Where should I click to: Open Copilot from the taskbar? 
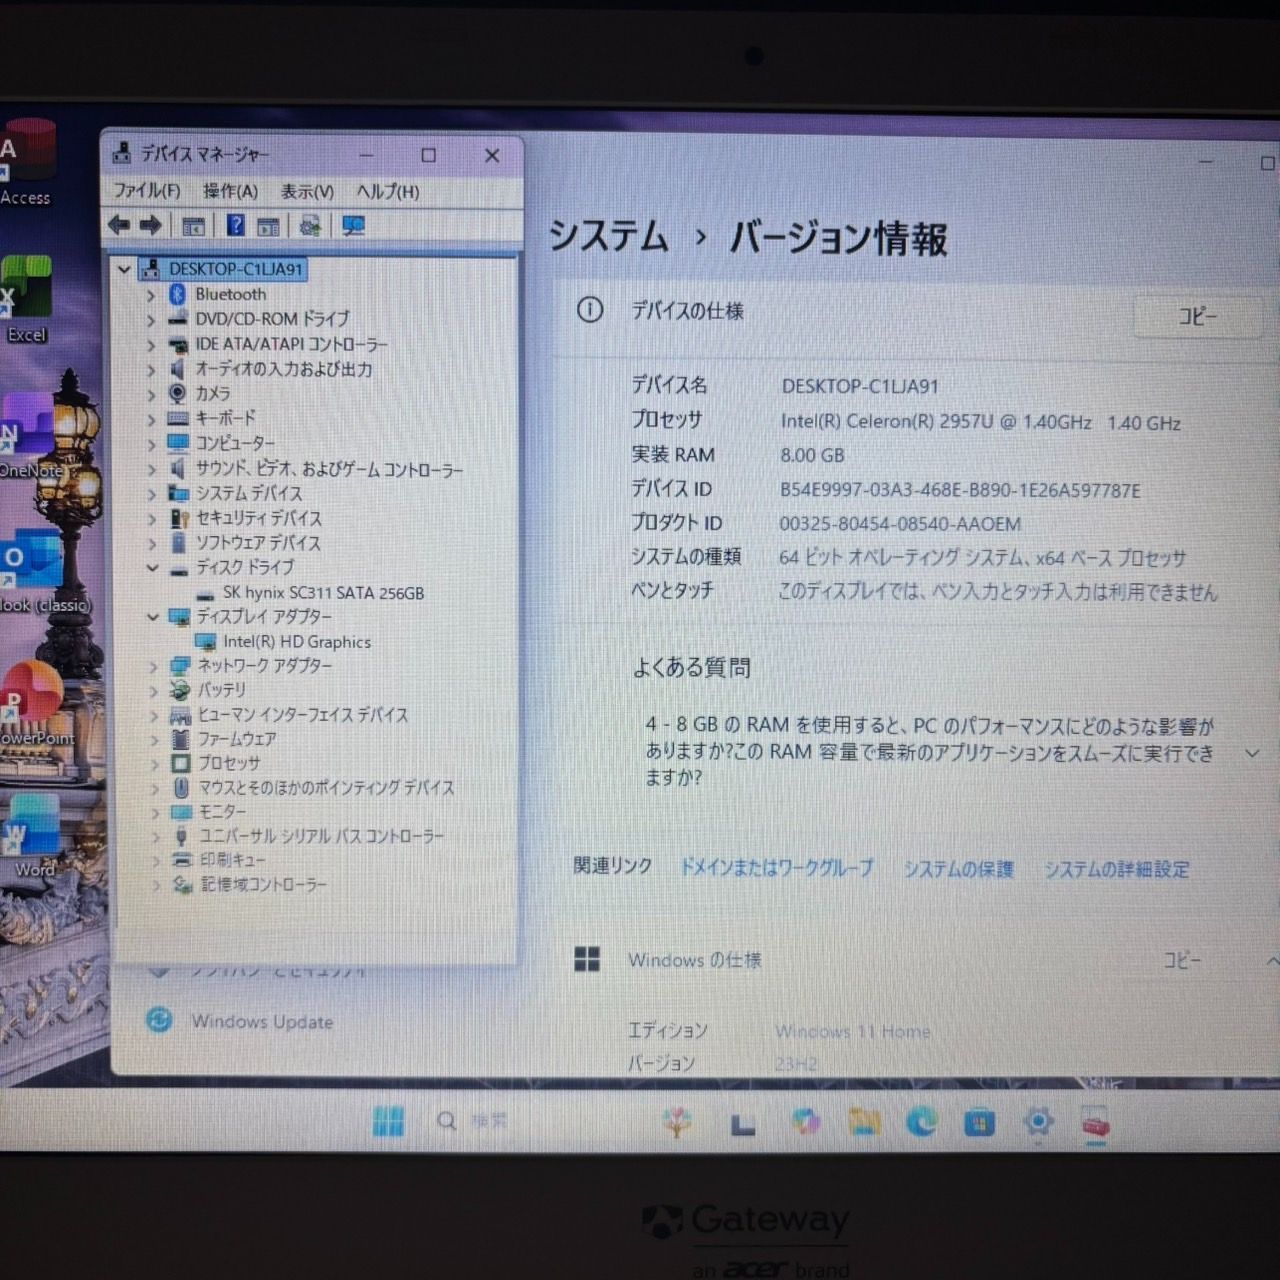pos(804,1123)
